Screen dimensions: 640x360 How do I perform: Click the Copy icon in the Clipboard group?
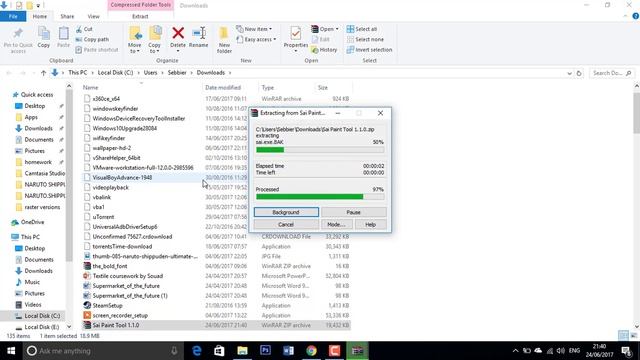44,33
